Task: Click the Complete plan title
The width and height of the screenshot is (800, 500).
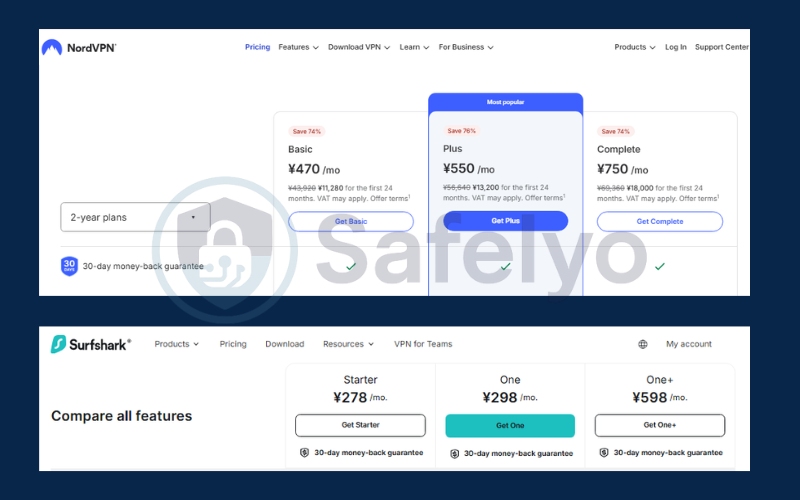Action: pyautogui.click(x=618, y=149)
